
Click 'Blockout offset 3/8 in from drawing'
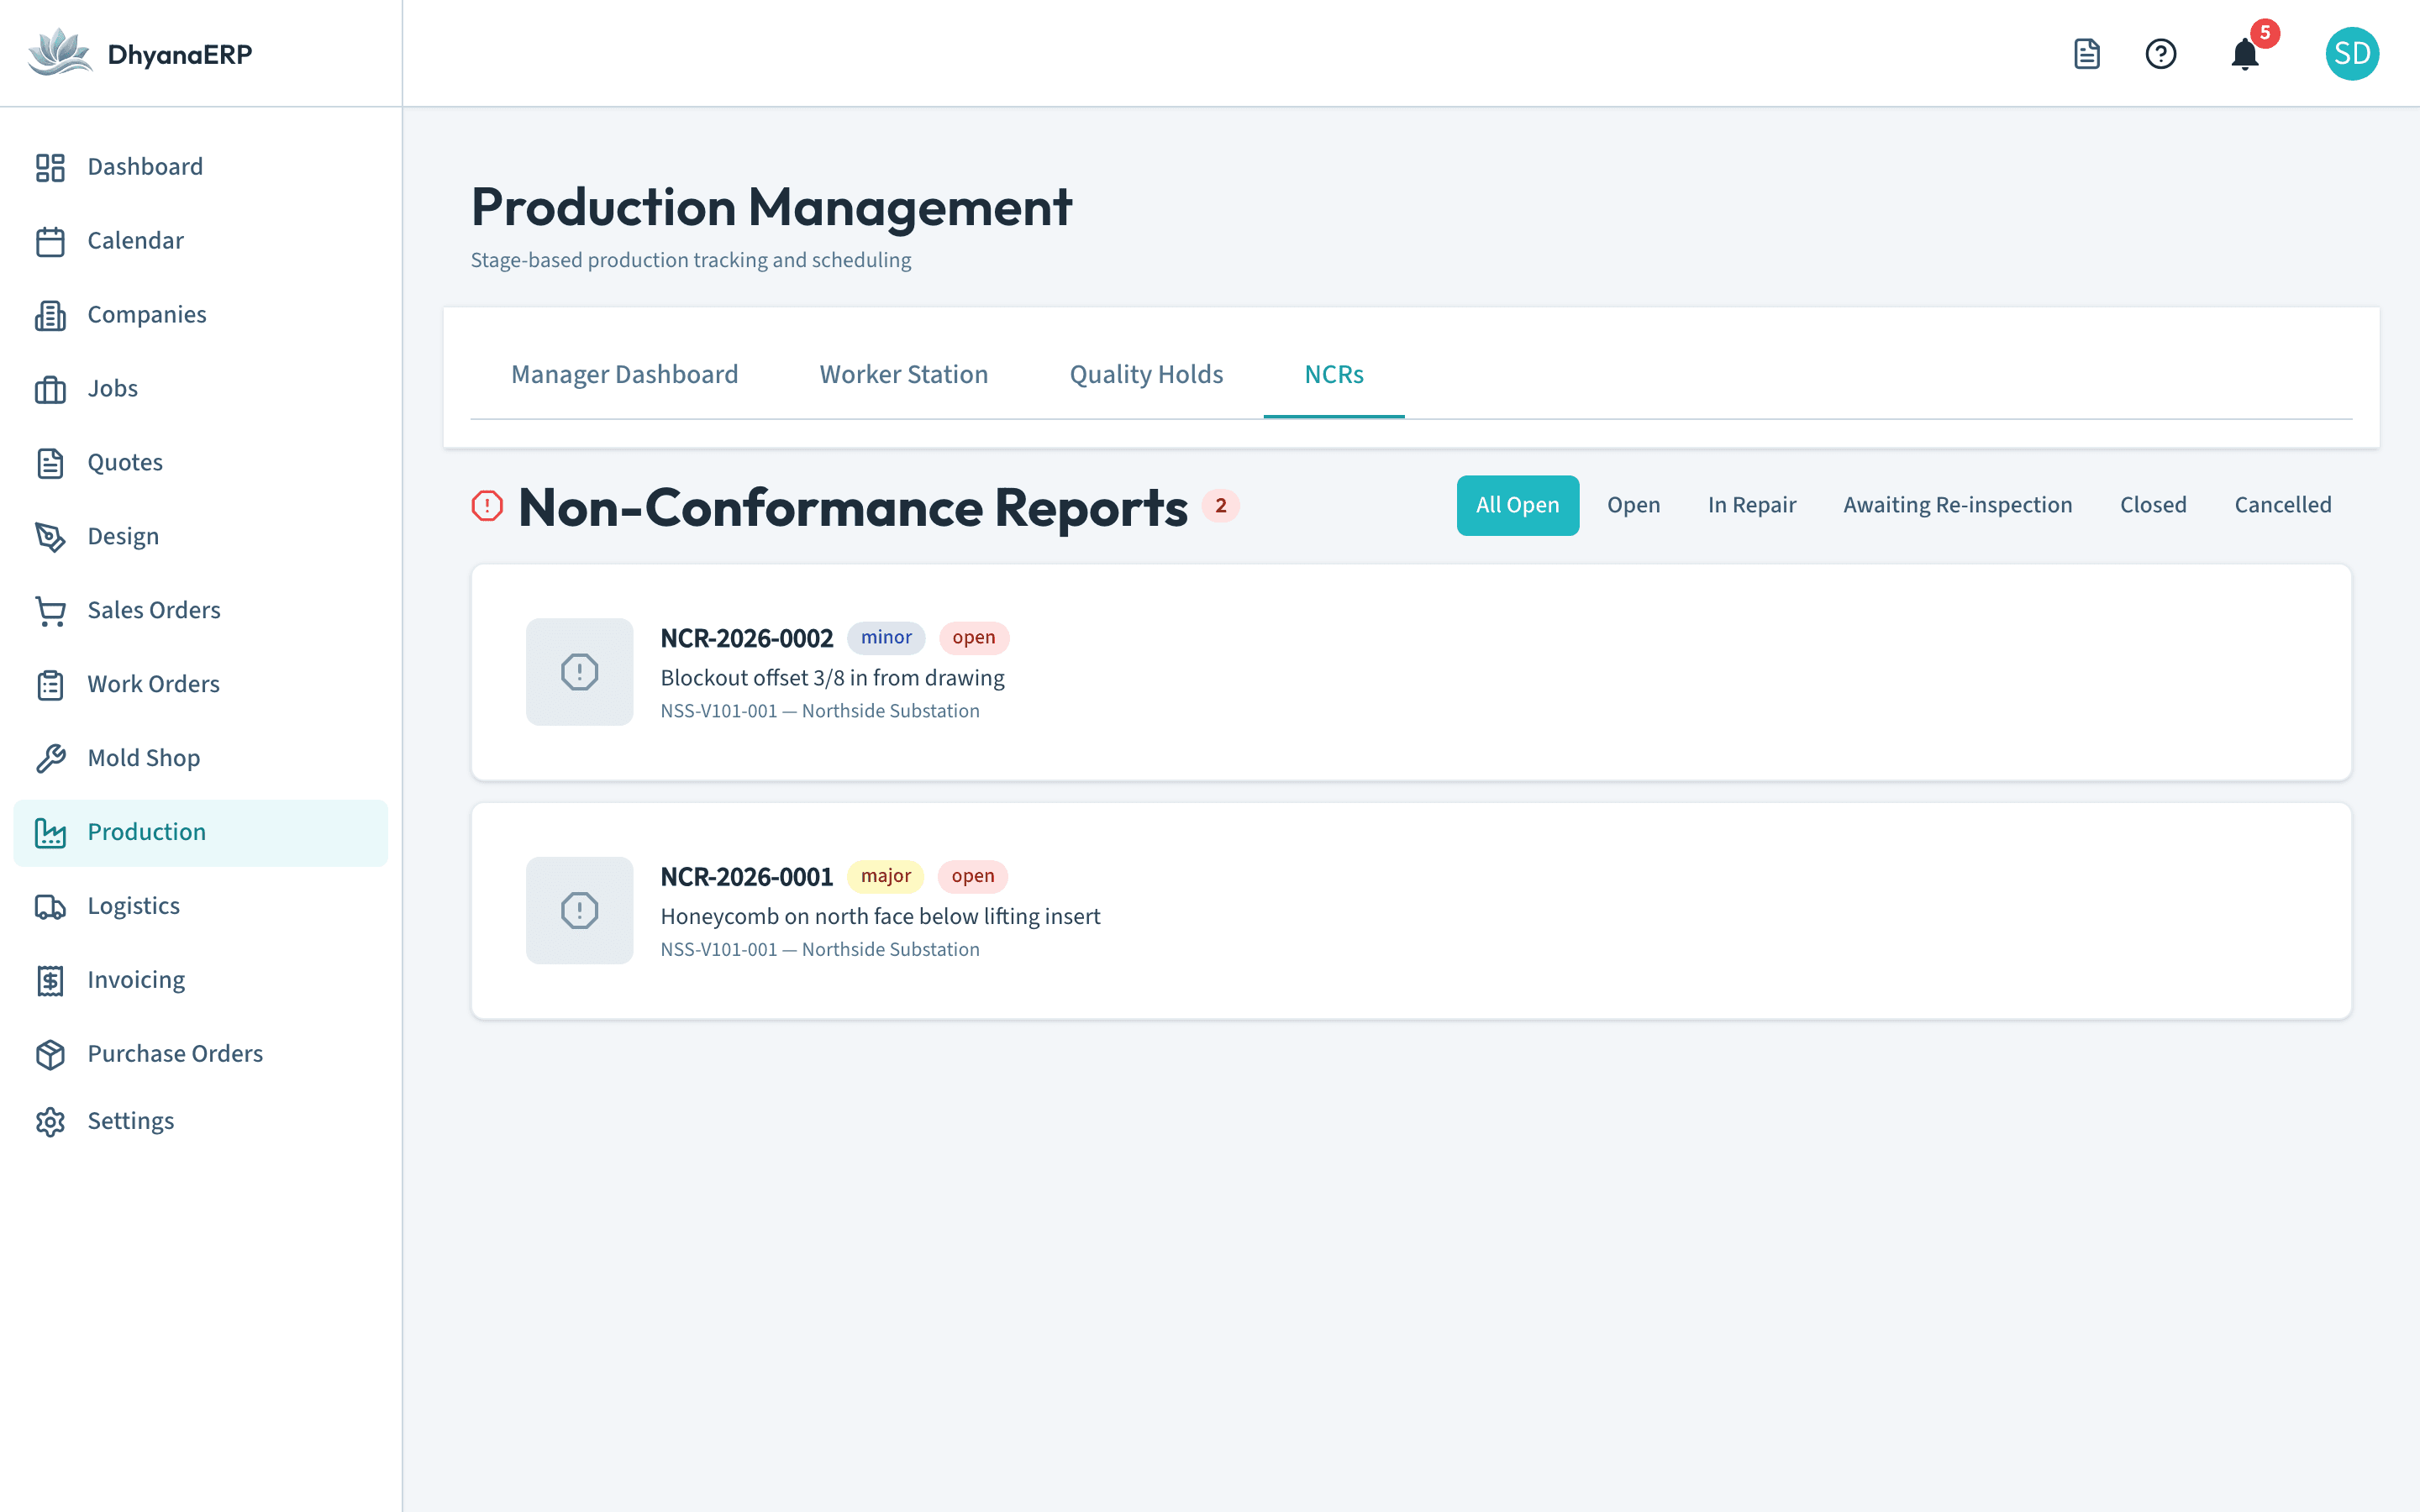(x=832, y=678)
